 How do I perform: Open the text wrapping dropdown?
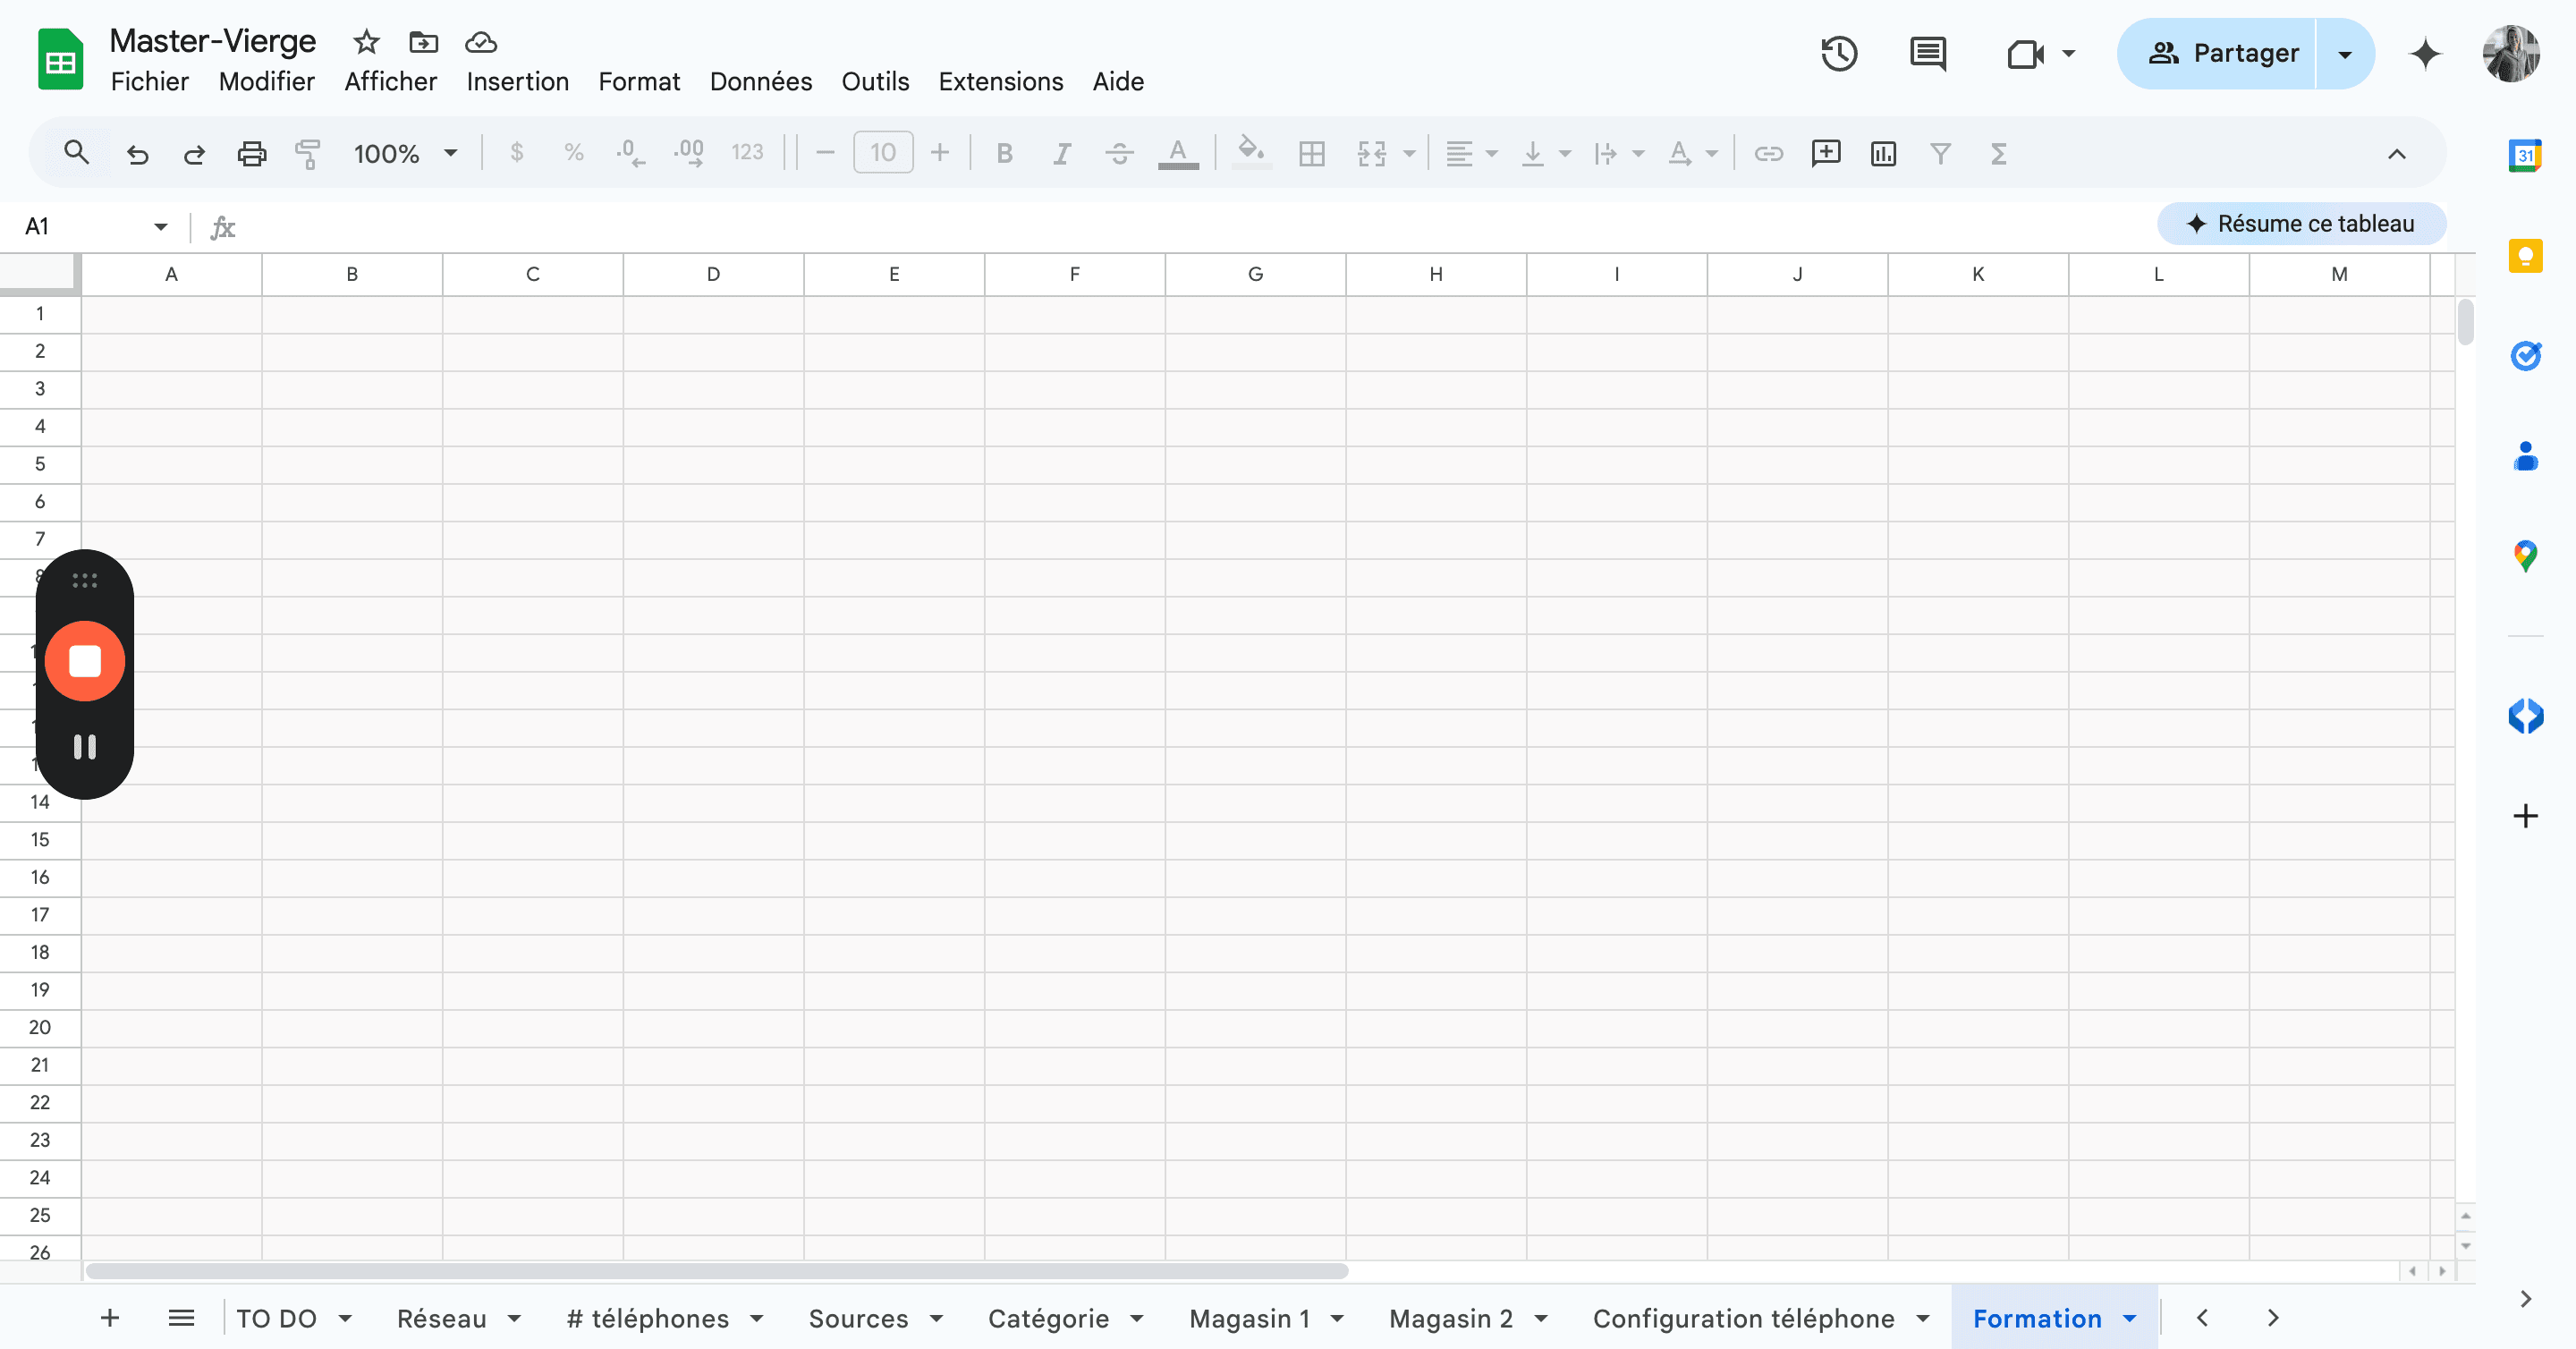(1618, 153)
